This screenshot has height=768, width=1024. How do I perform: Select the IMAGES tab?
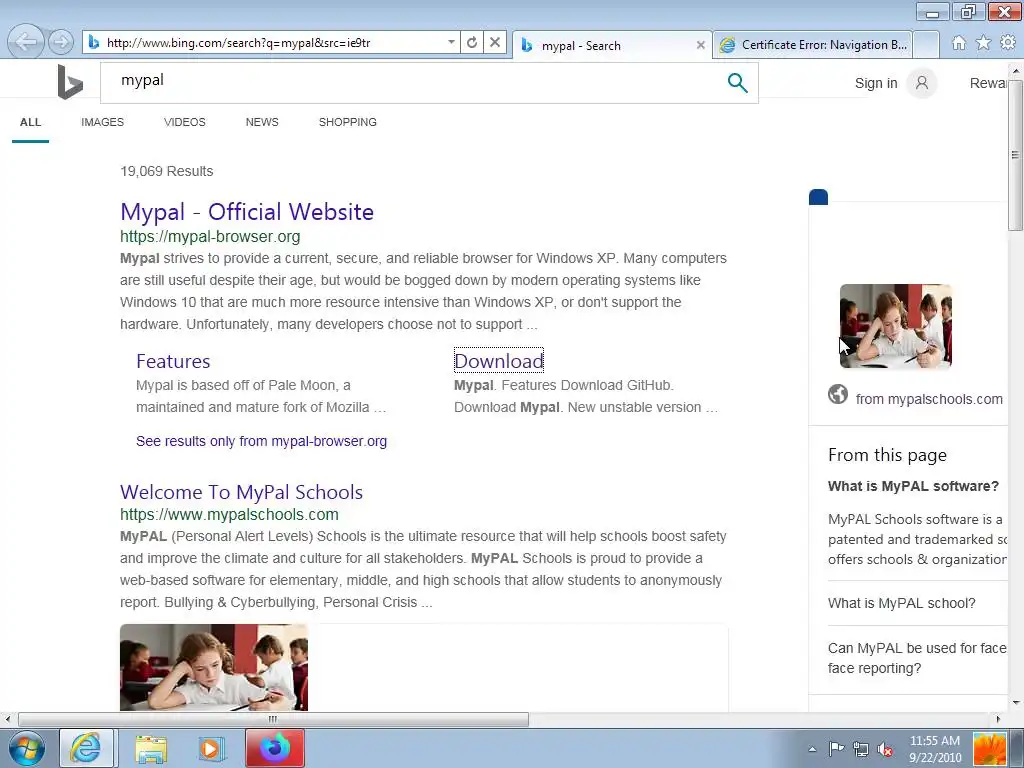point(103,122)
